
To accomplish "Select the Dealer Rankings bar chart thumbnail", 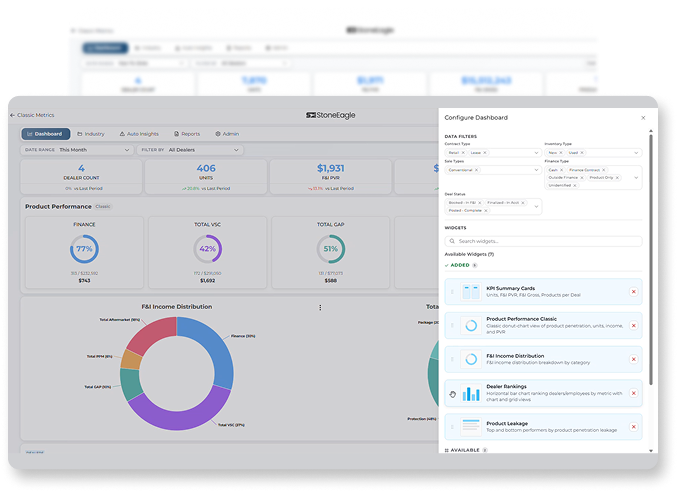I will click(x=471, y=393).
